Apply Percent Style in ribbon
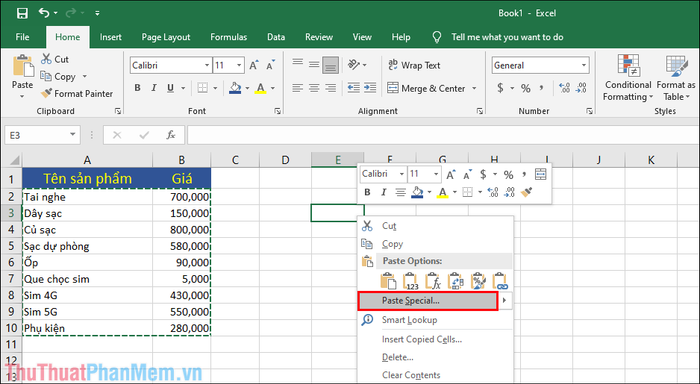This screenshot has height=384, width=700. click(x=526, y=88)
